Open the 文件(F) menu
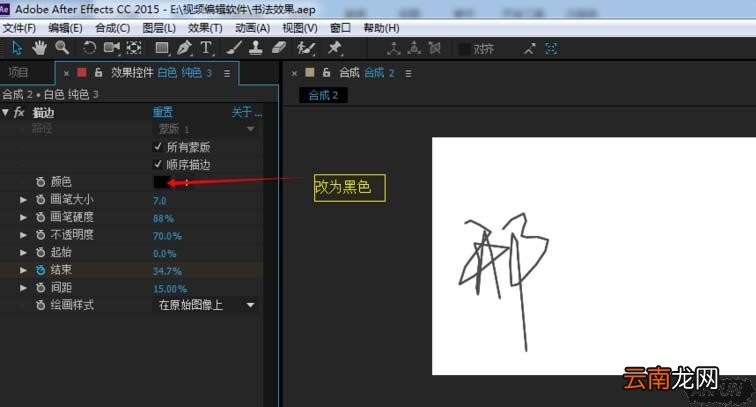The image size is (756, 407). click(19, 28)
